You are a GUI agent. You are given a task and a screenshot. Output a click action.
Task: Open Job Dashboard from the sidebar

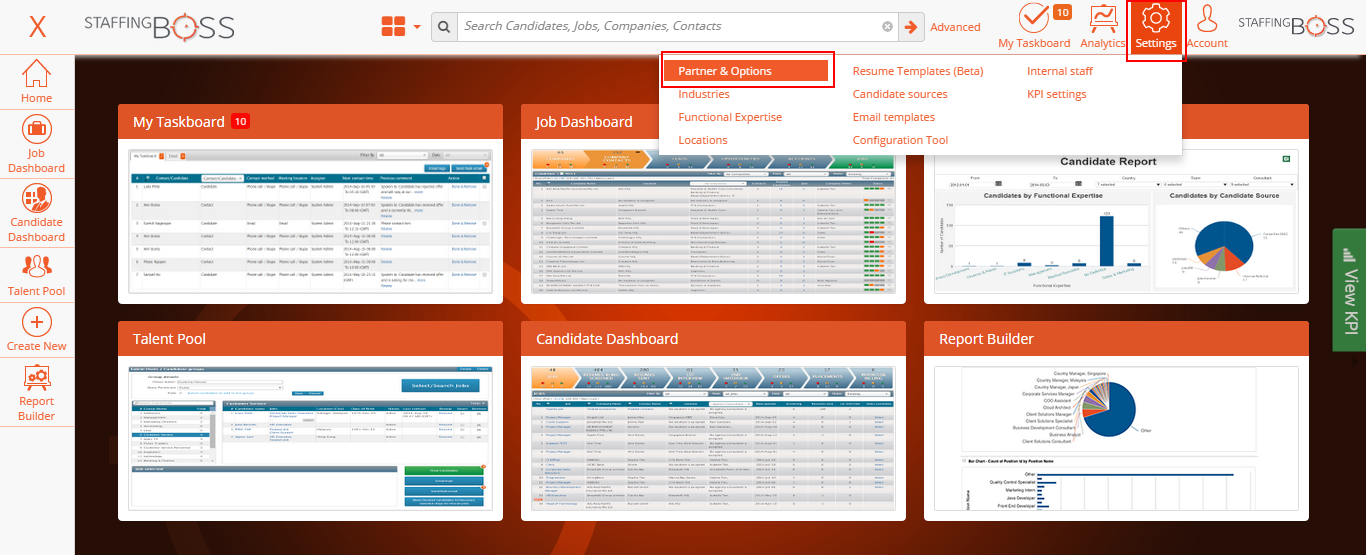coord(37,145)
